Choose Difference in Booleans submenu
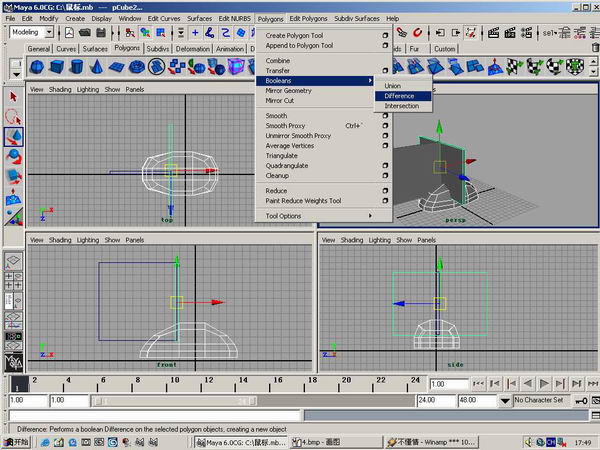The height and width of the screenshot is (450, 600). 403,96
